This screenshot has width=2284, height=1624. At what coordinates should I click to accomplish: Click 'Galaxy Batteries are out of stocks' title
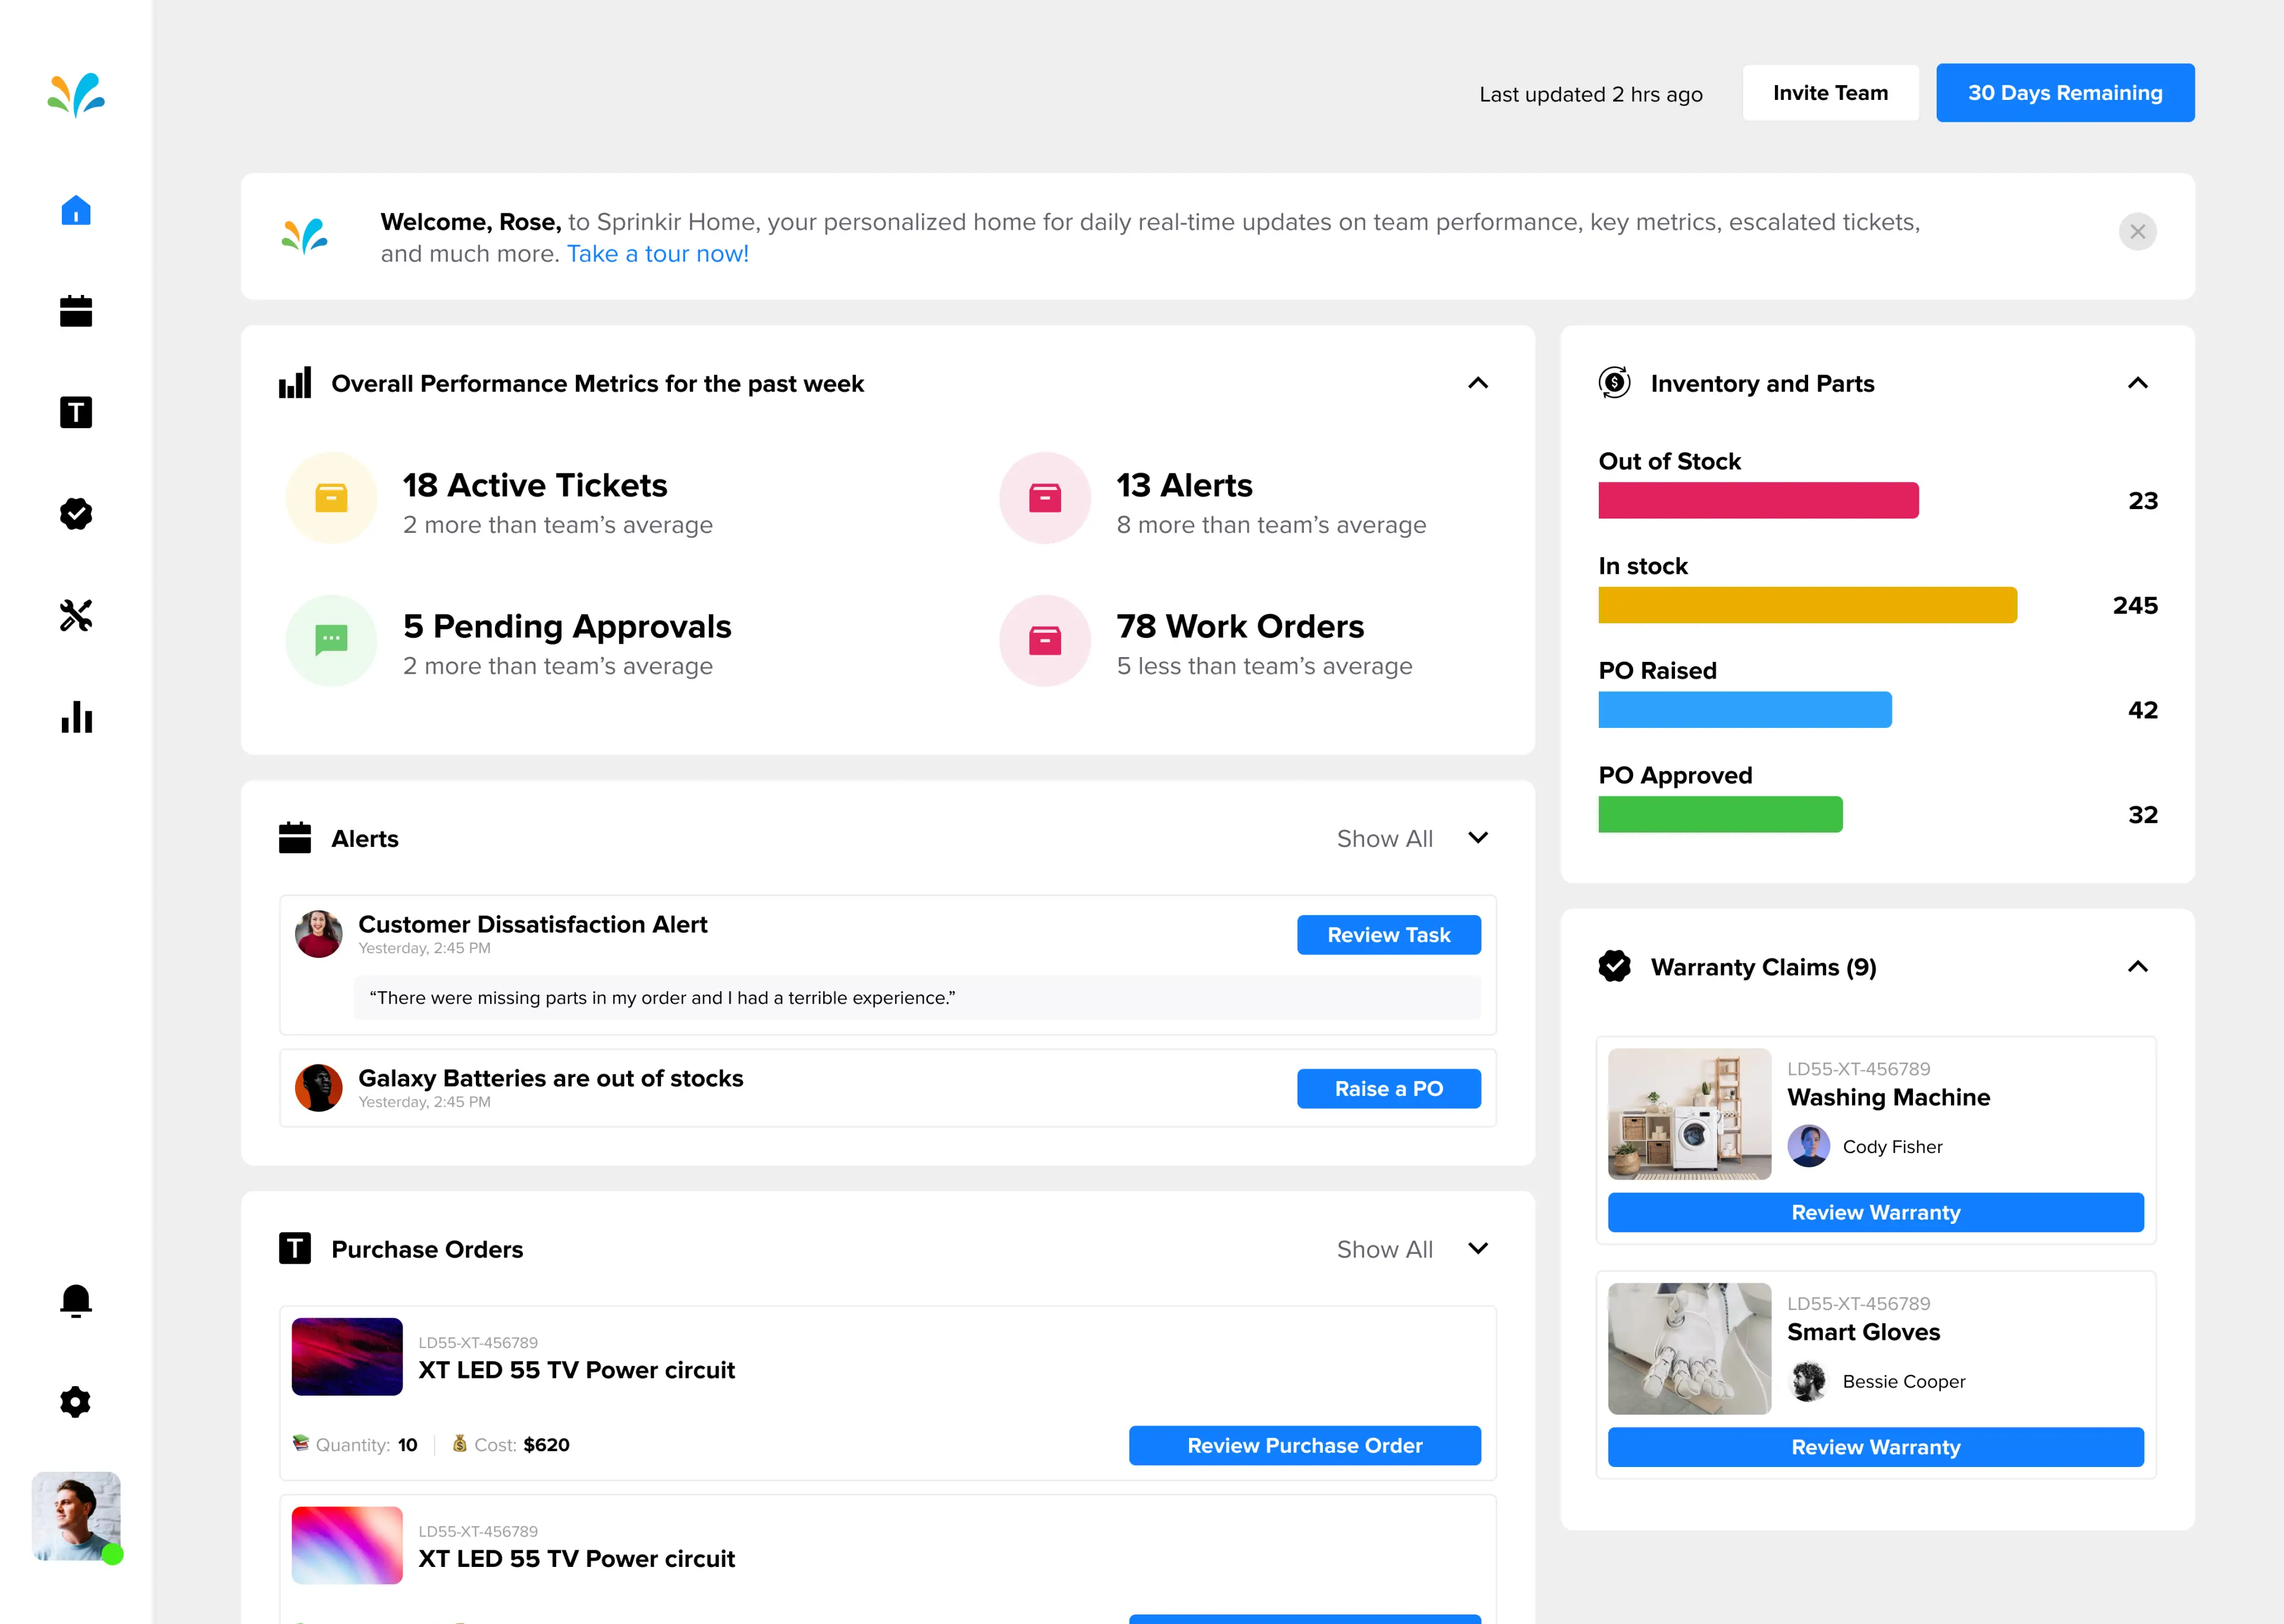tap(551, 1078)
